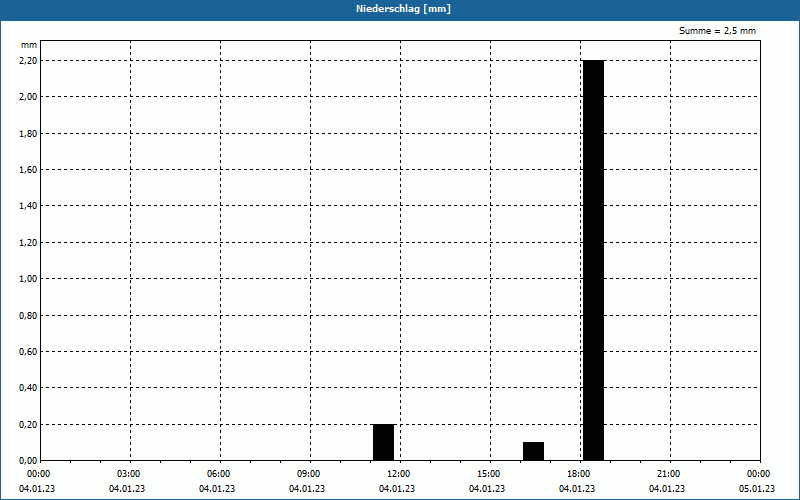This screenshot has width=800, height=500.
Task: Select the 21:00 time label
Action: [669, 474]
